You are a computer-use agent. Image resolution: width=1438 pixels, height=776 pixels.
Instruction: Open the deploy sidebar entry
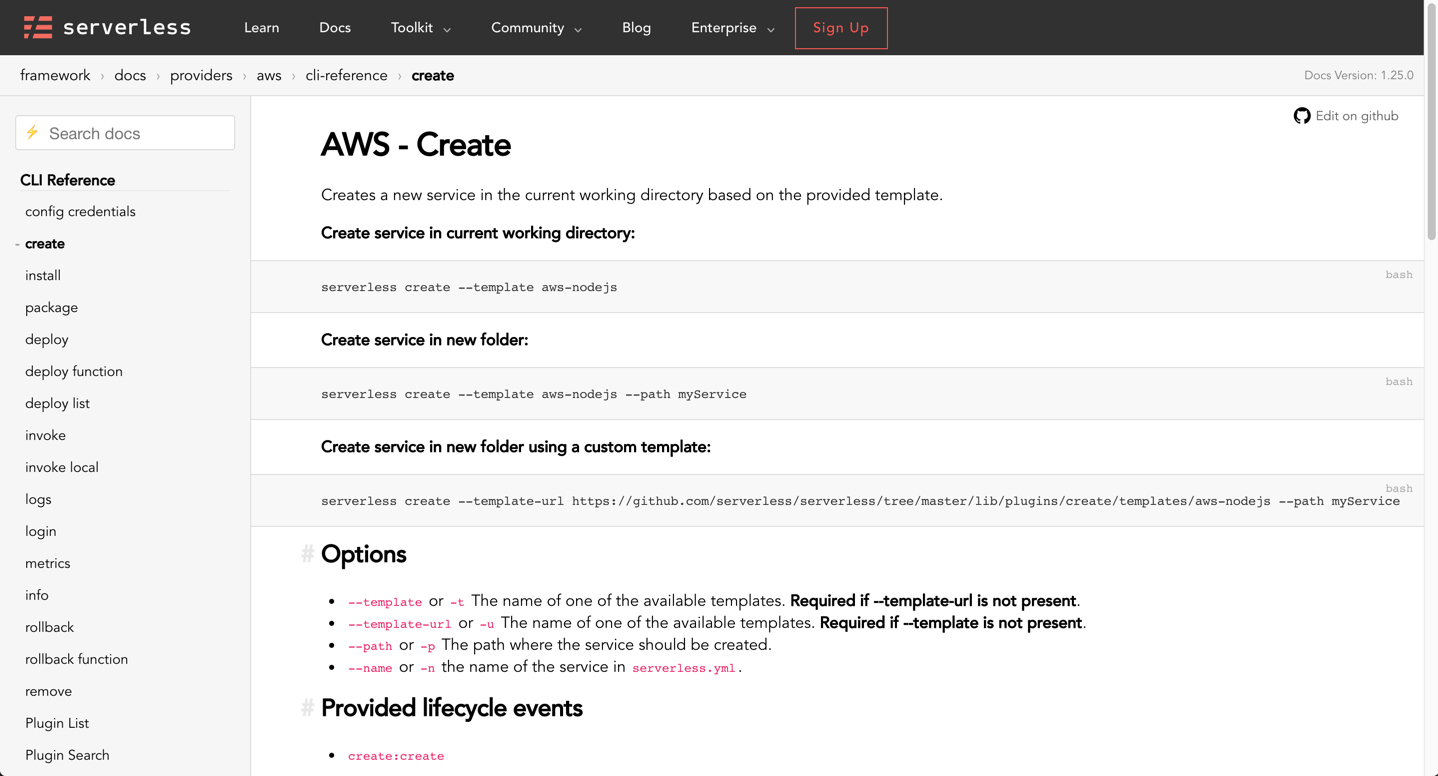point(47,340)
